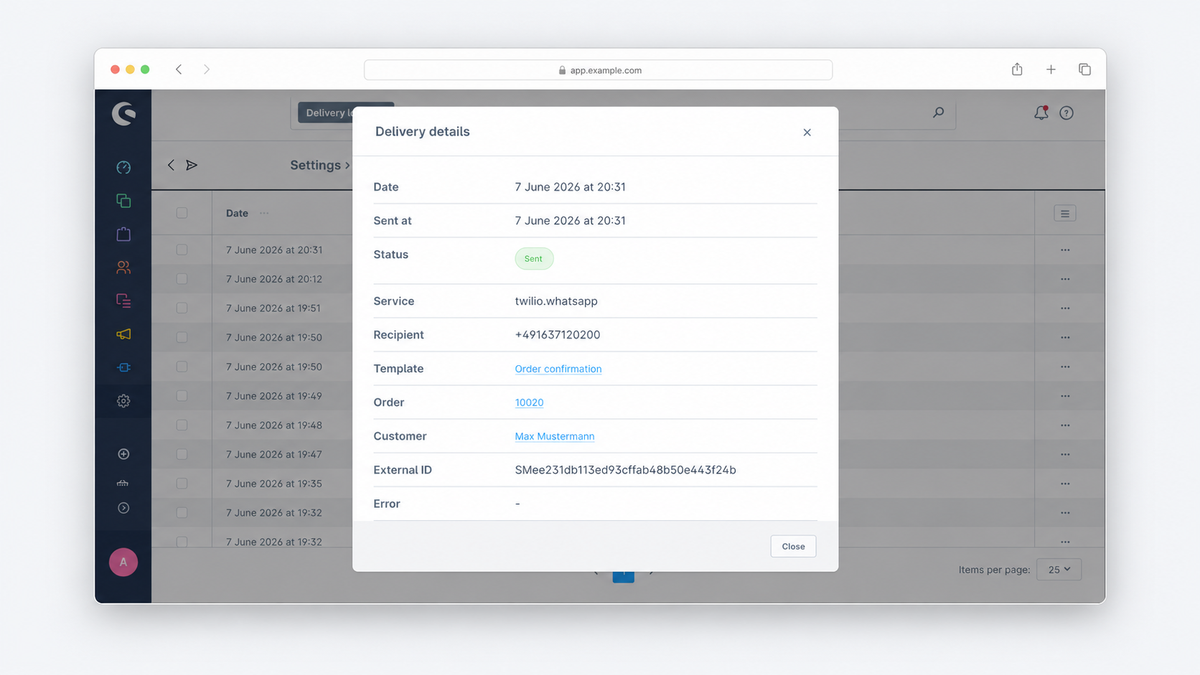Click the search magnifier icon

[938, 113]
